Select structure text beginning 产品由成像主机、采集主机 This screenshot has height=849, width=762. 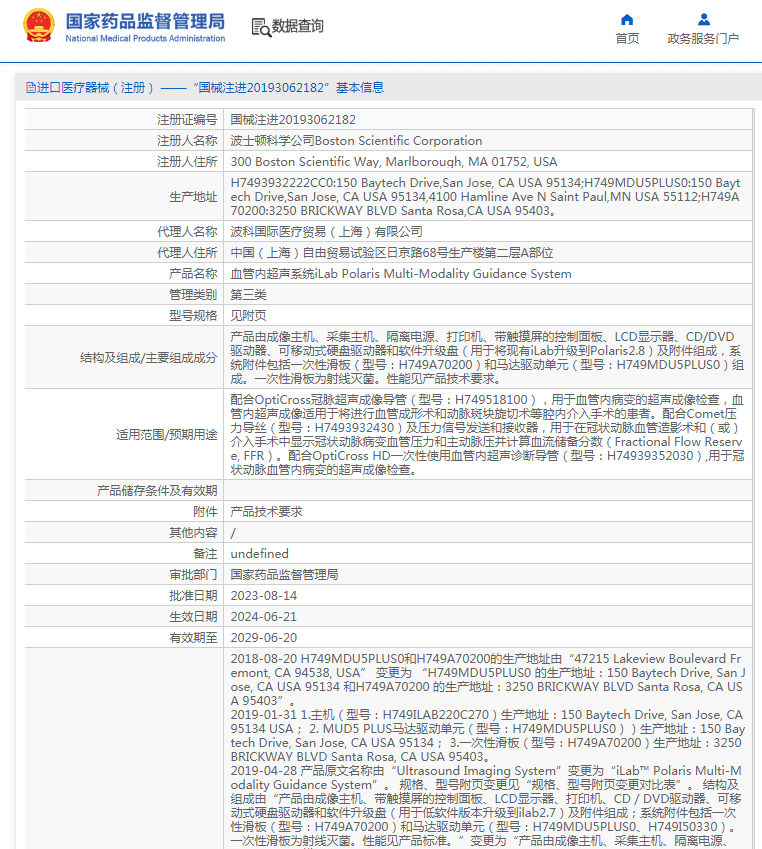487,357
